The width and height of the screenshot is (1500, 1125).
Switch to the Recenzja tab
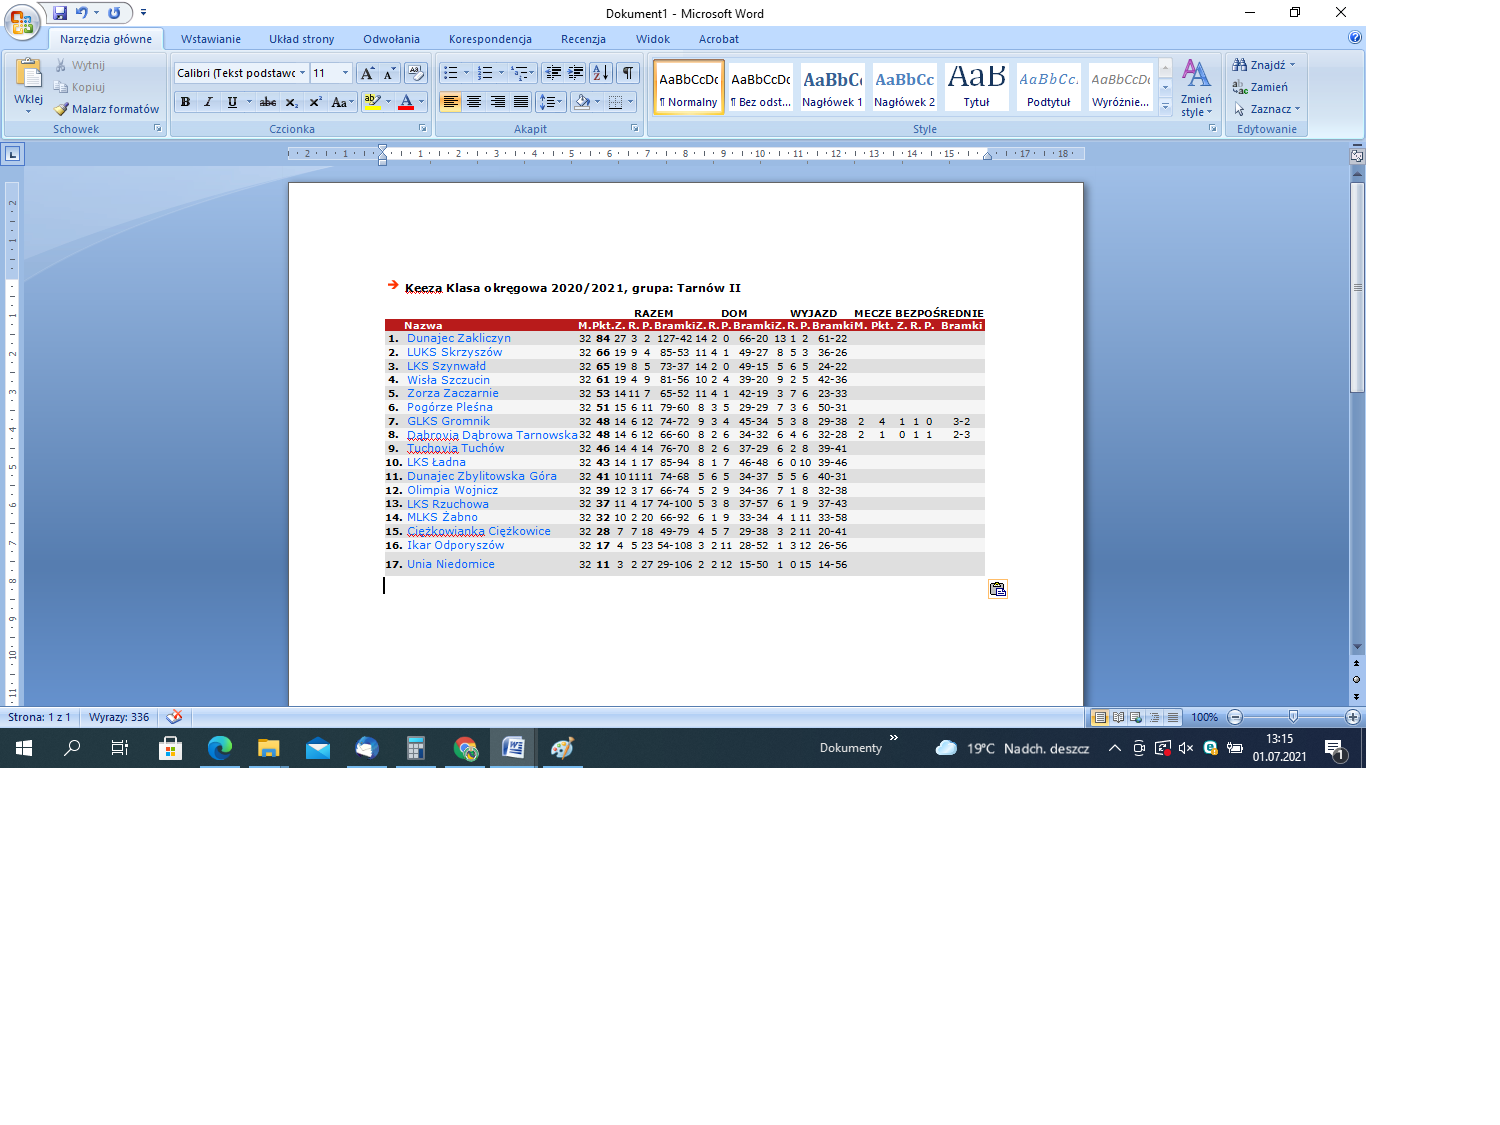[583, 39]
